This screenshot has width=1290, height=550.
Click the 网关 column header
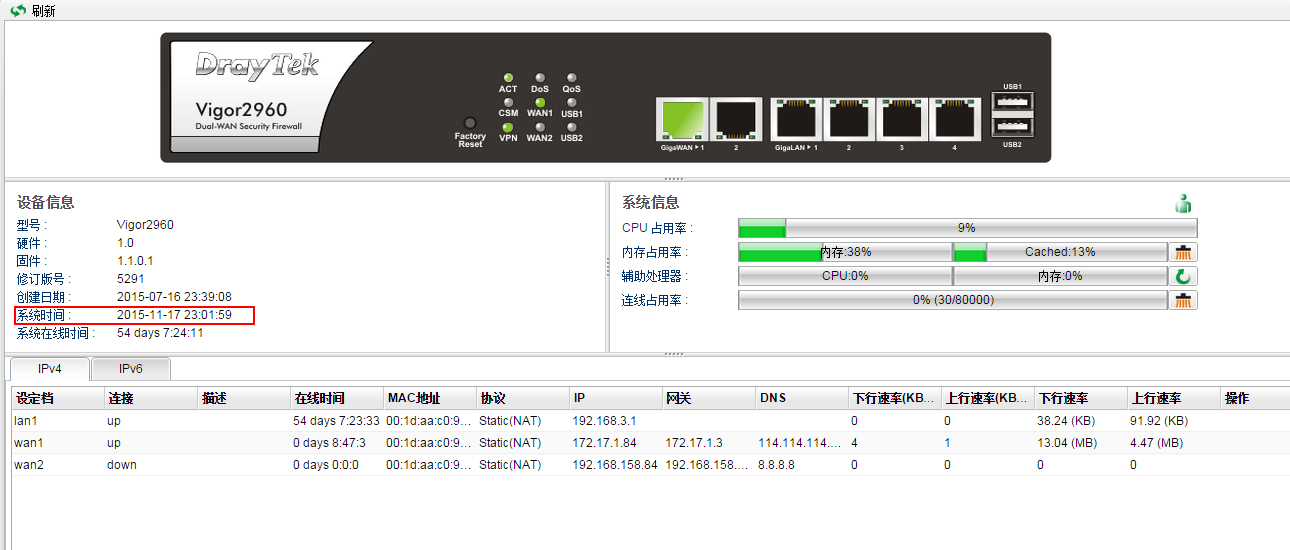[709, 398]
